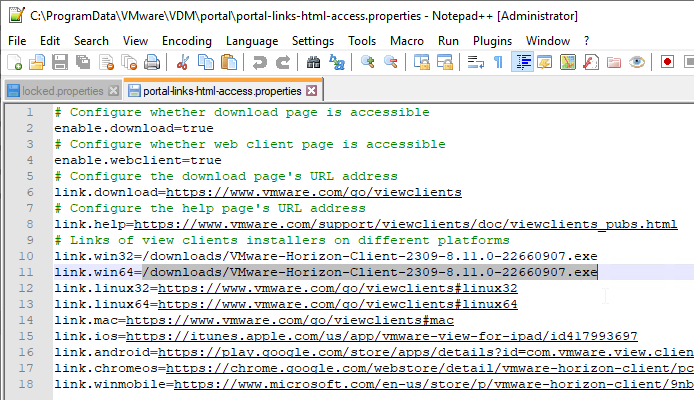Screen dimensions: 694x400
Task: Open the Plugins menu
Action: 492,41
